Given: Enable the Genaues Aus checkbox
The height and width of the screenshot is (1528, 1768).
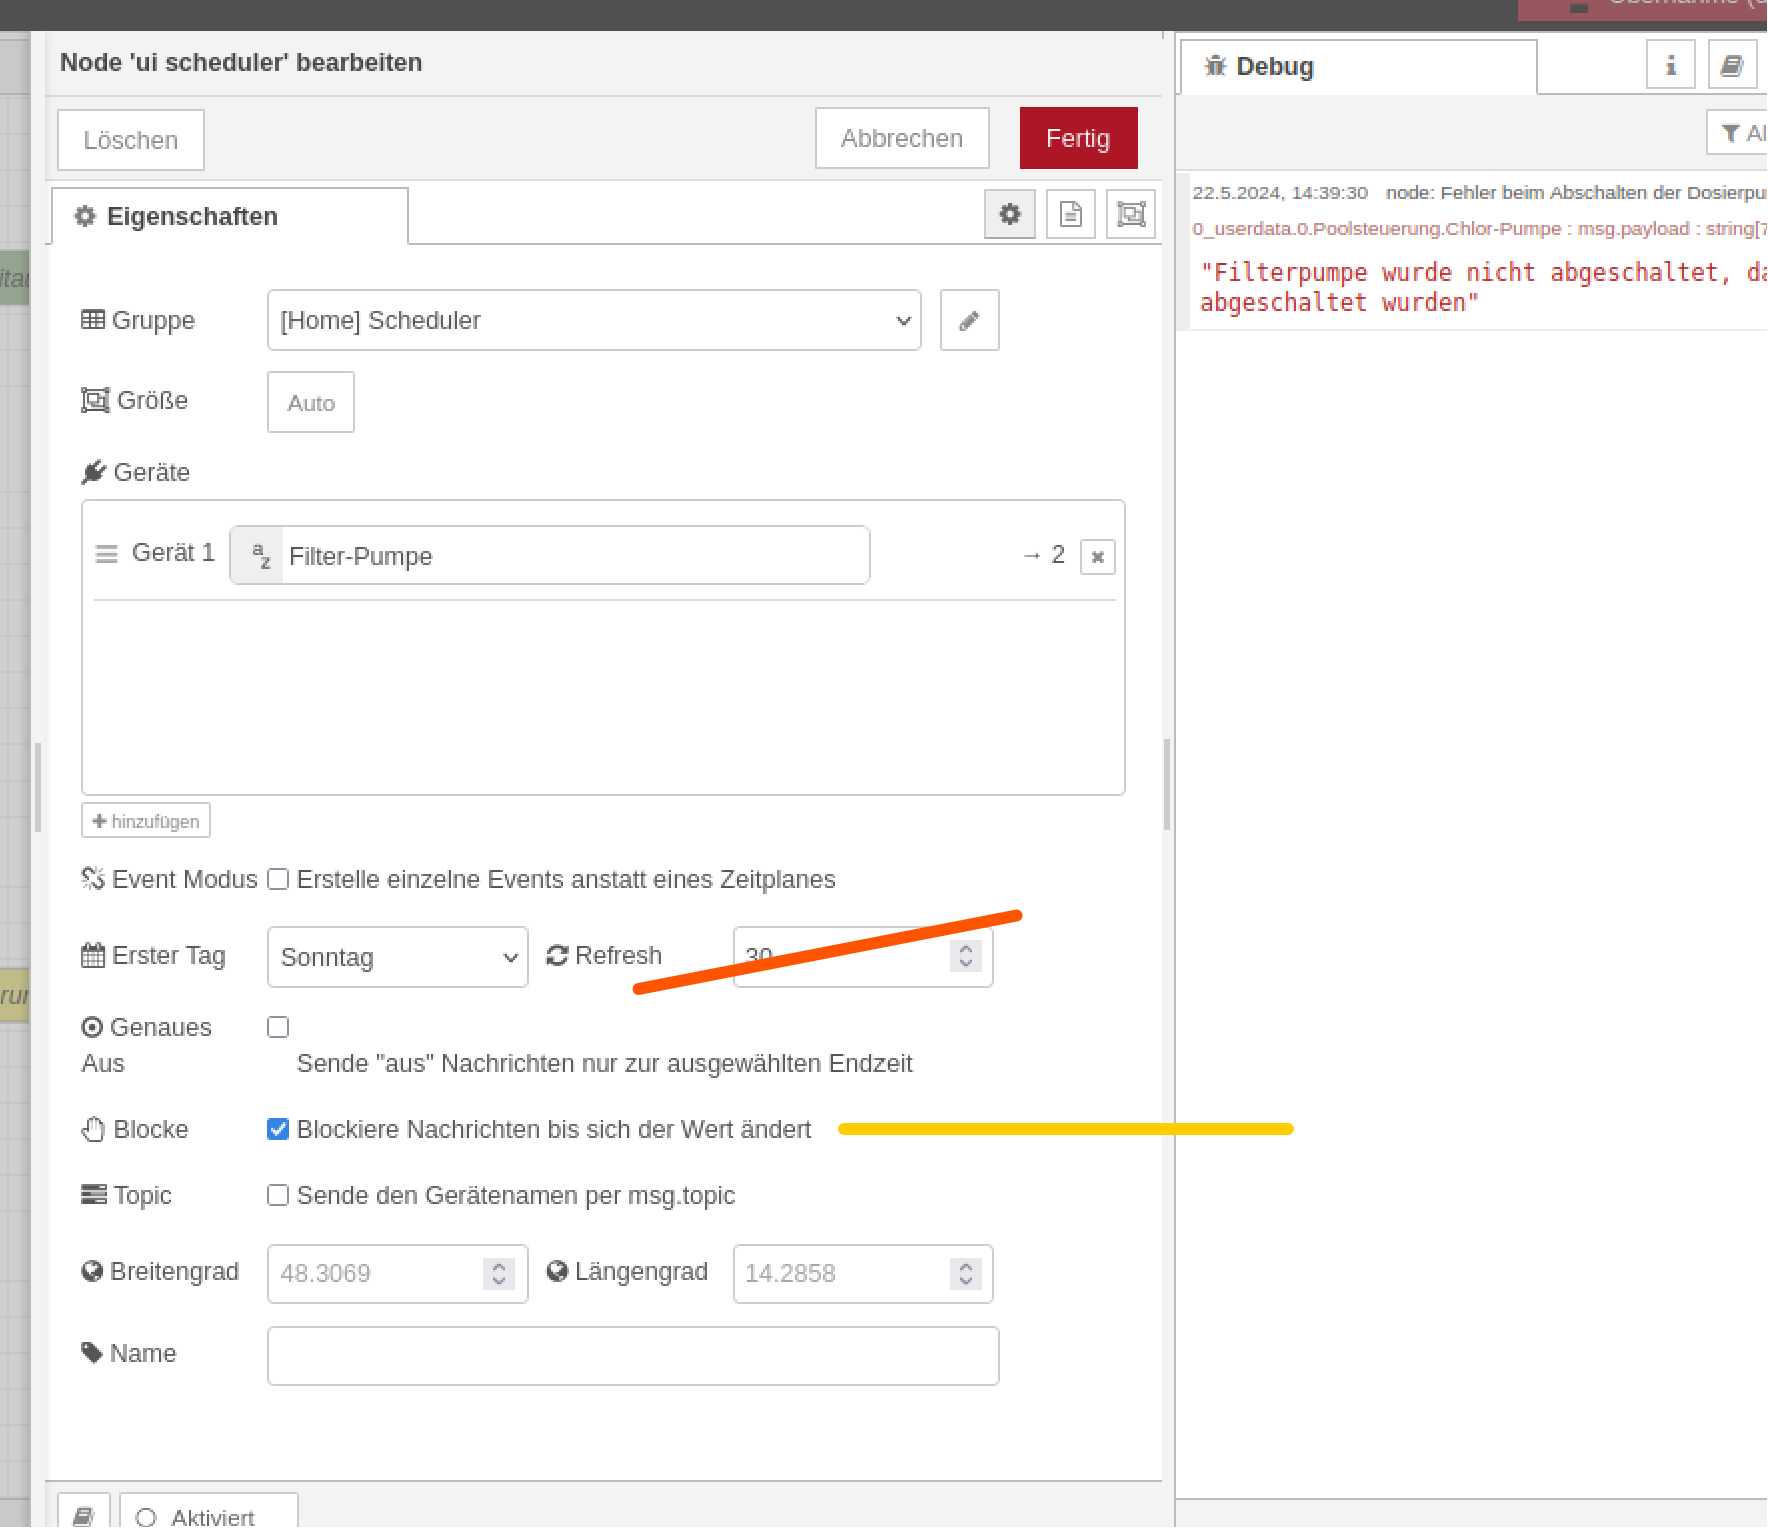Looking at the screenshot, I should pyautogui.click(x=278, y=1027).
